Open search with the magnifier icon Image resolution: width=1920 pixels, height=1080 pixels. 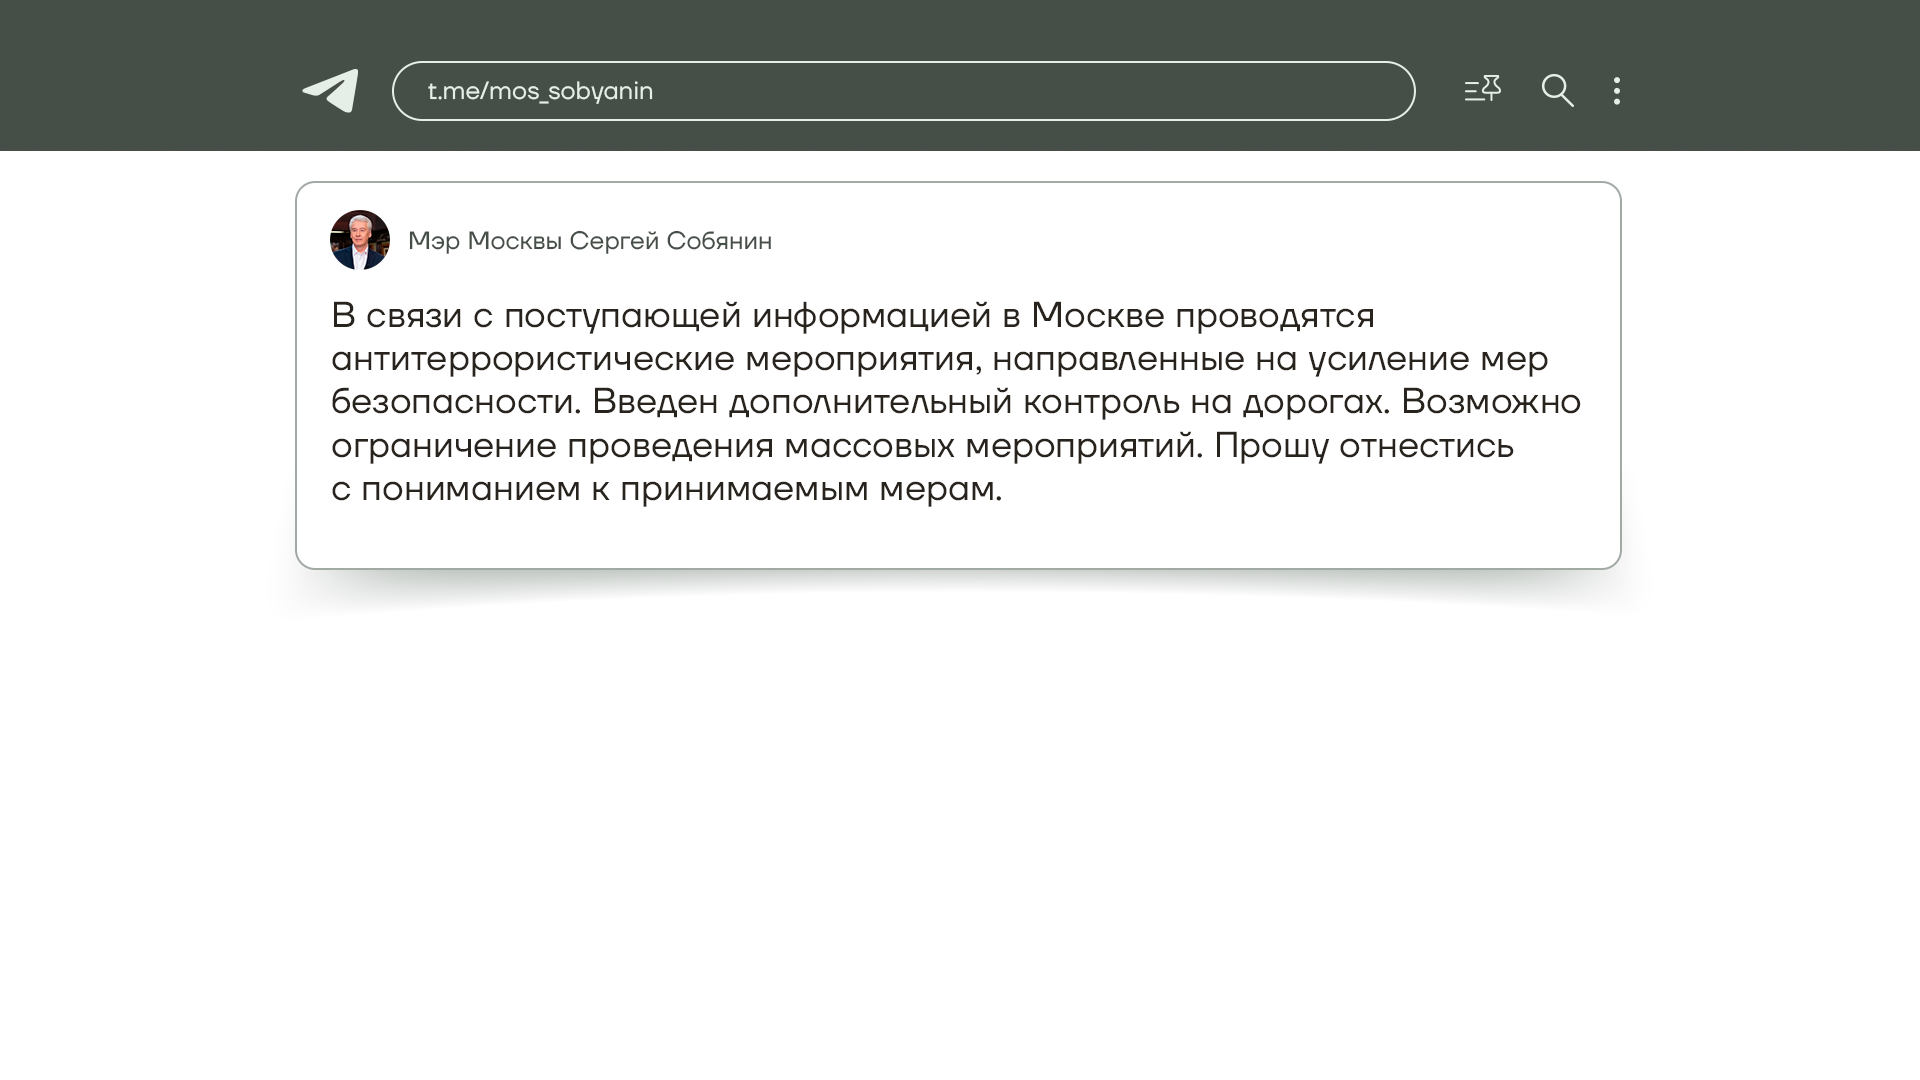(x=1557, y=91)
